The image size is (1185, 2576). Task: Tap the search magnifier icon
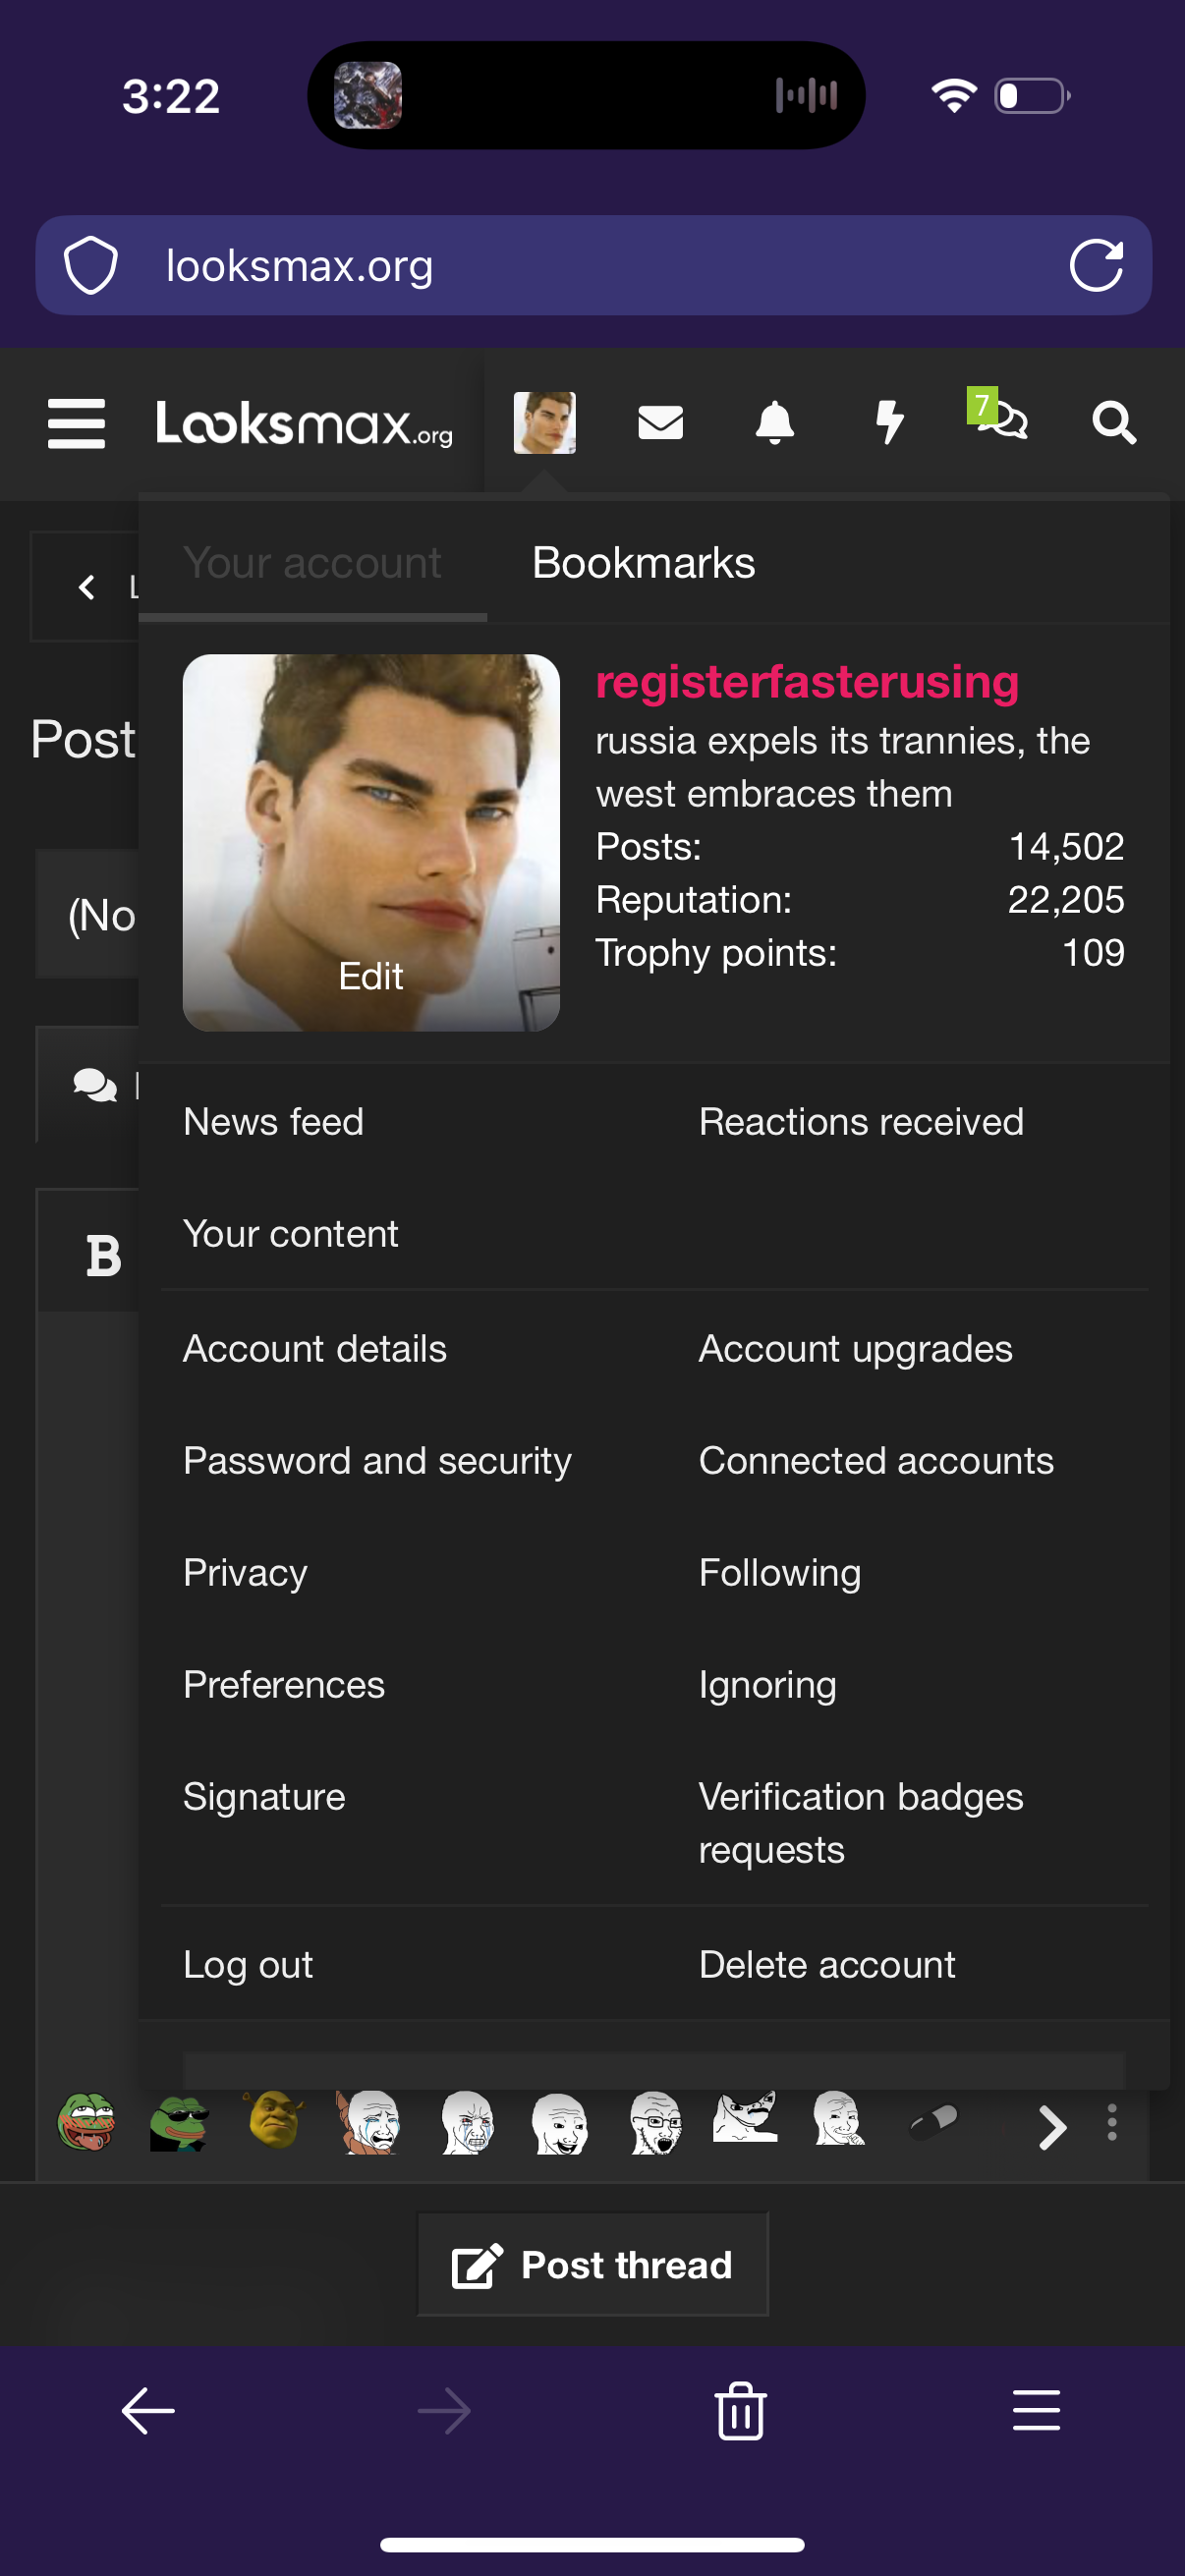pyautogui.click(x=1113, y=423)
